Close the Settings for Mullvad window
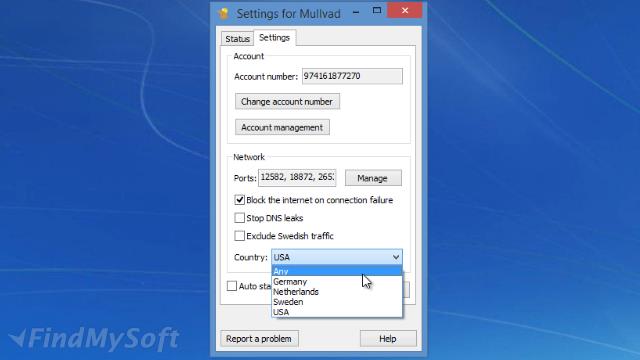 pyautogui.click(x=404, y=11)
